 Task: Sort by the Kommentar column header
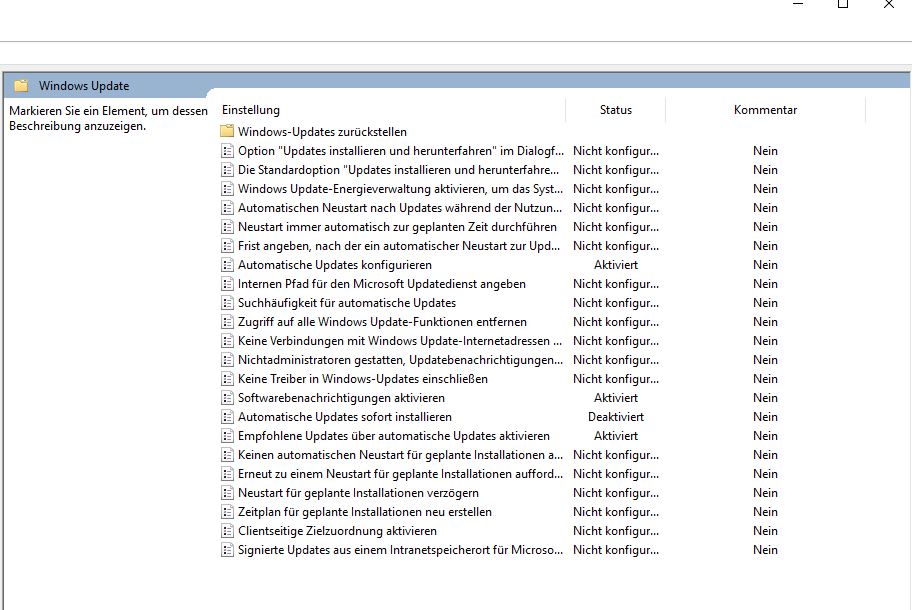coord(765,110)
